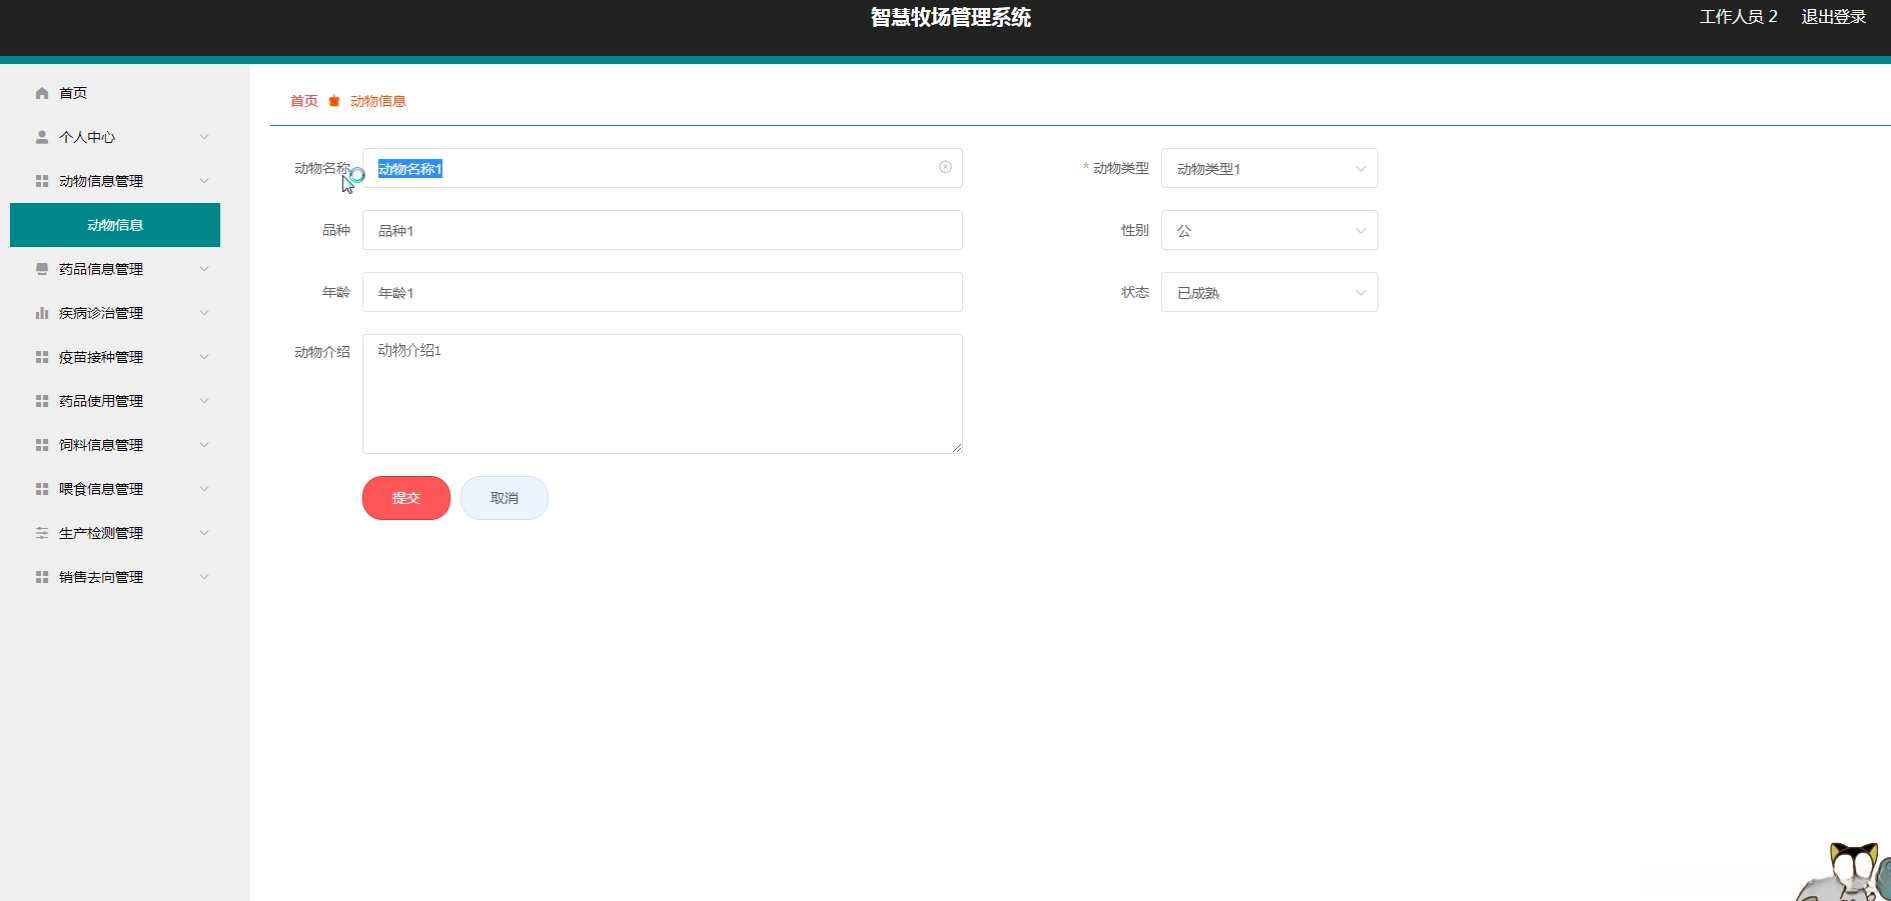Click the grid icon beside 喂食信息管理
The height and width of the screenshot is (901, 1891).
(42, 489)
